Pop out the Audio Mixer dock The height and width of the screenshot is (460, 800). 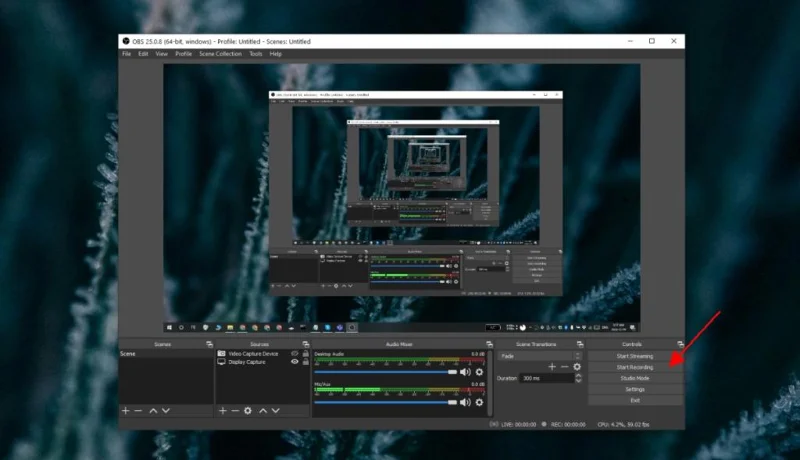click(x=489, y=344)
